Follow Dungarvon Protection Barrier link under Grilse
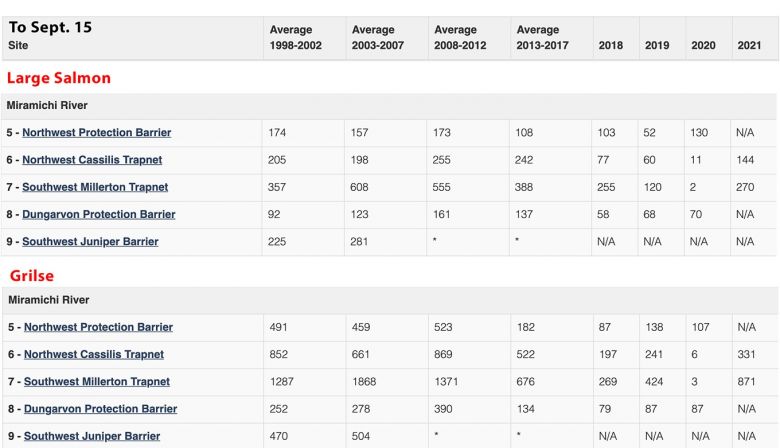780x448 pixels. point(100,408)
